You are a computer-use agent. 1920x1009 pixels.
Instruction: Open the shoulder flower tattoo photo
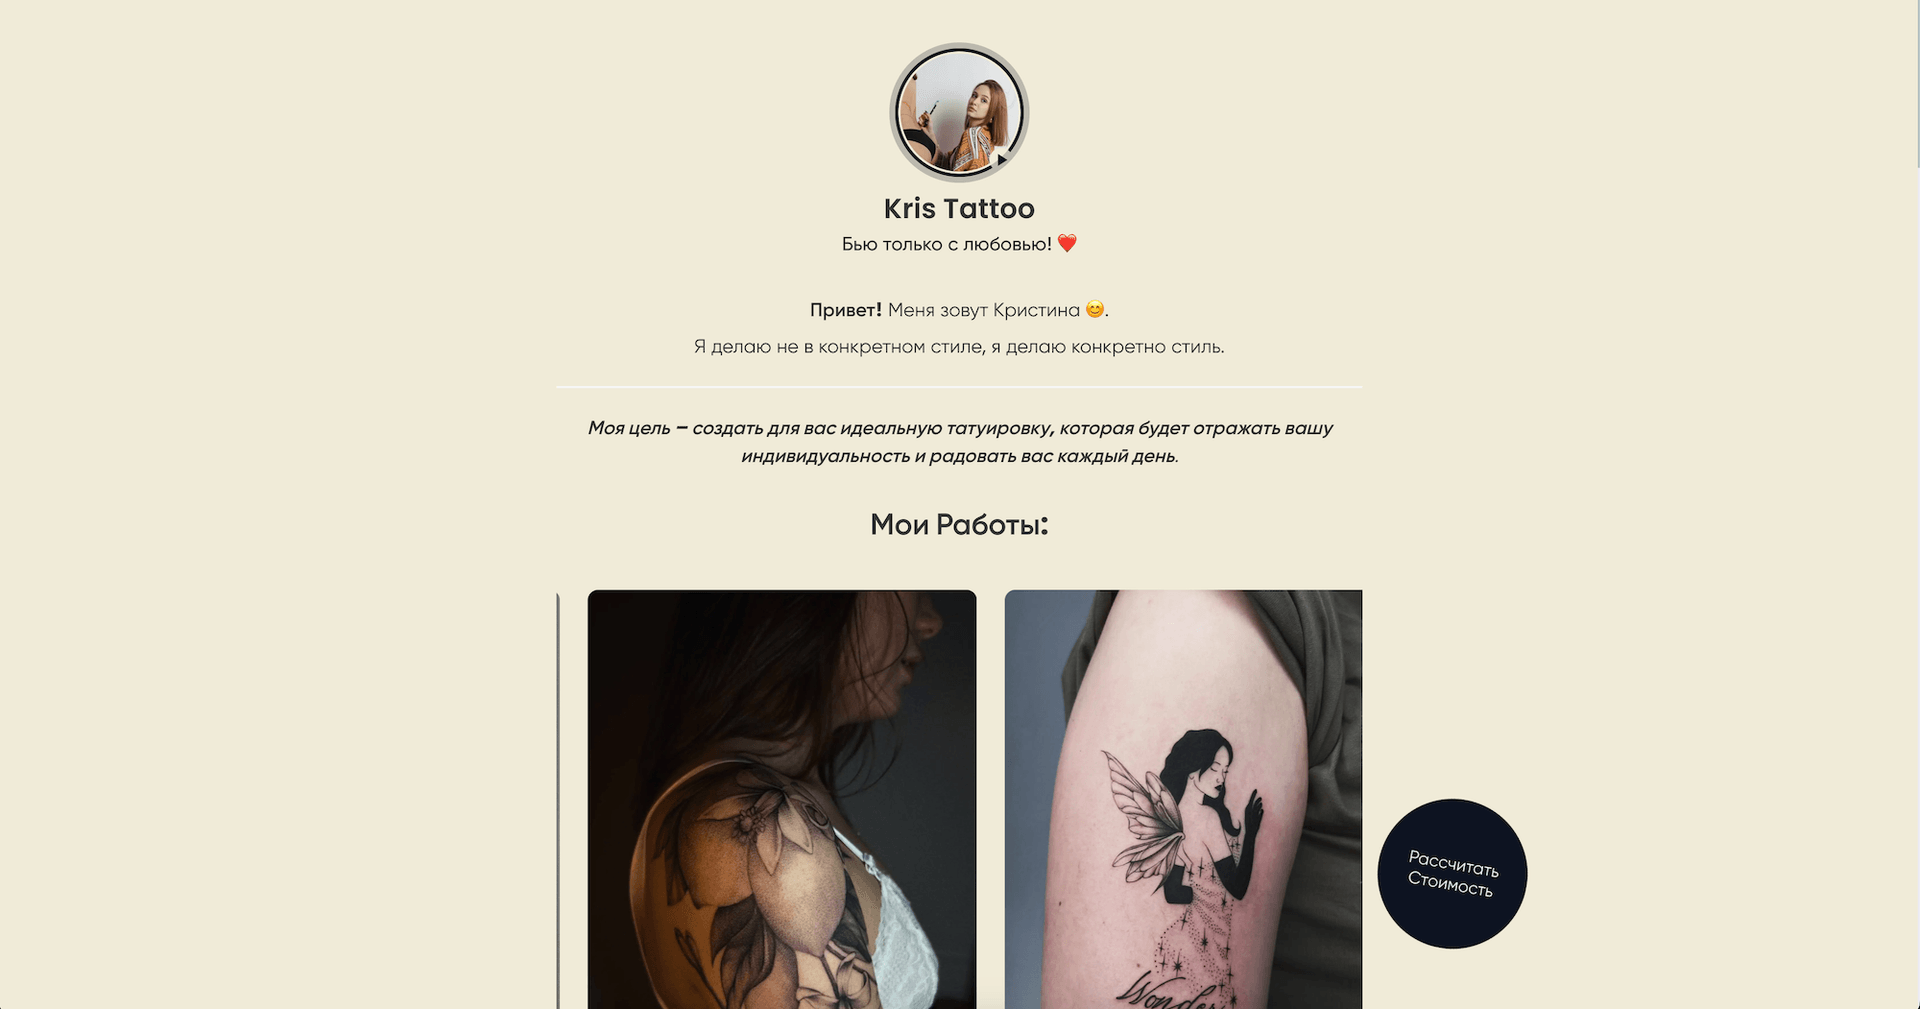coord(782,800)
